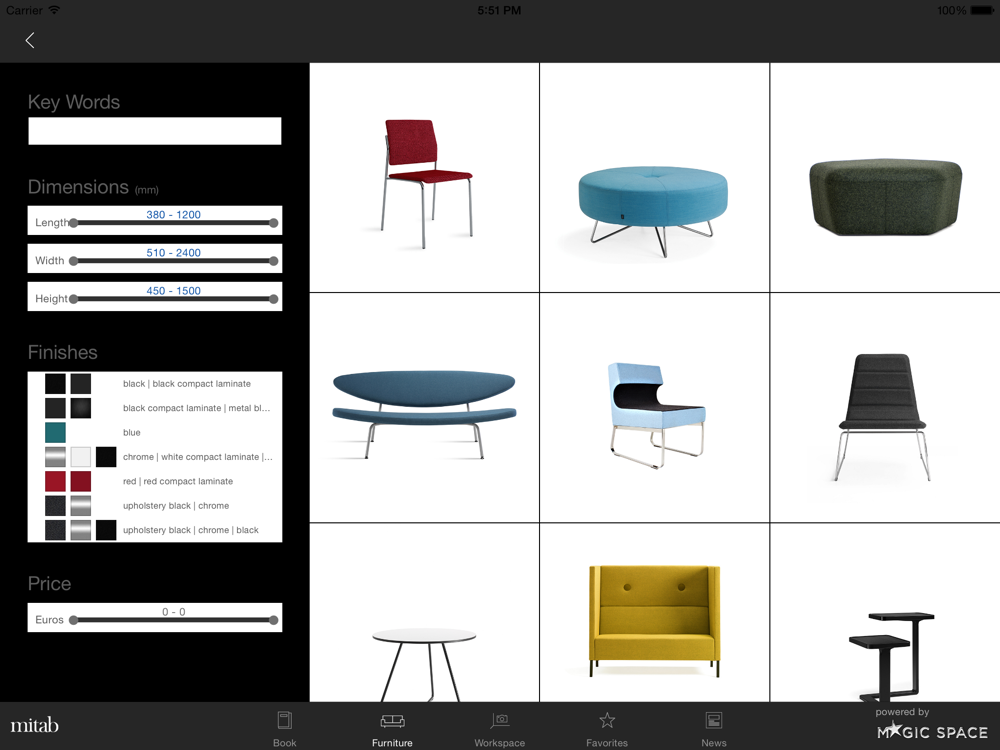Choose 'upholstery black | chrome' finish
This screenshot has width=1000, height=750.
pyautogui.click(x=176, y=506)
